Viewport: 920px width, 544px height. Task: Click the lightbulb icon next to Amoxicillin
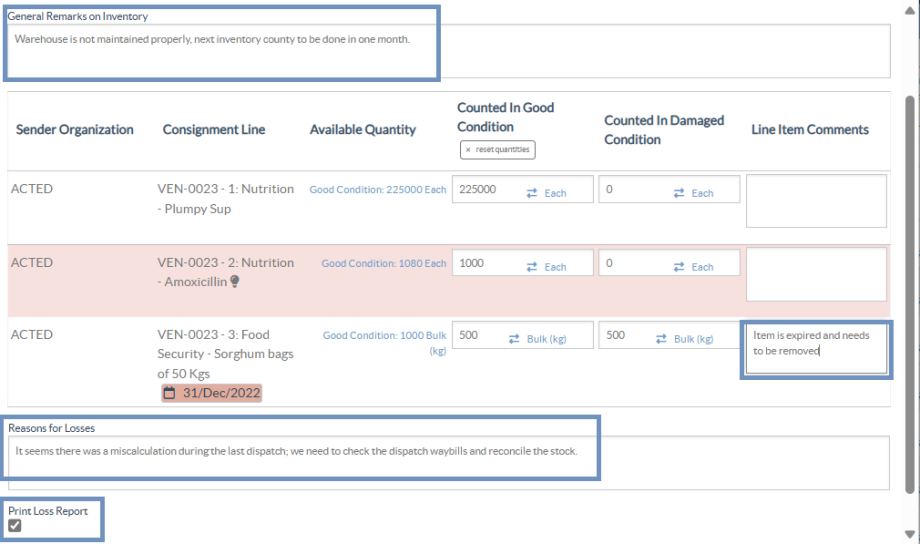235,282
